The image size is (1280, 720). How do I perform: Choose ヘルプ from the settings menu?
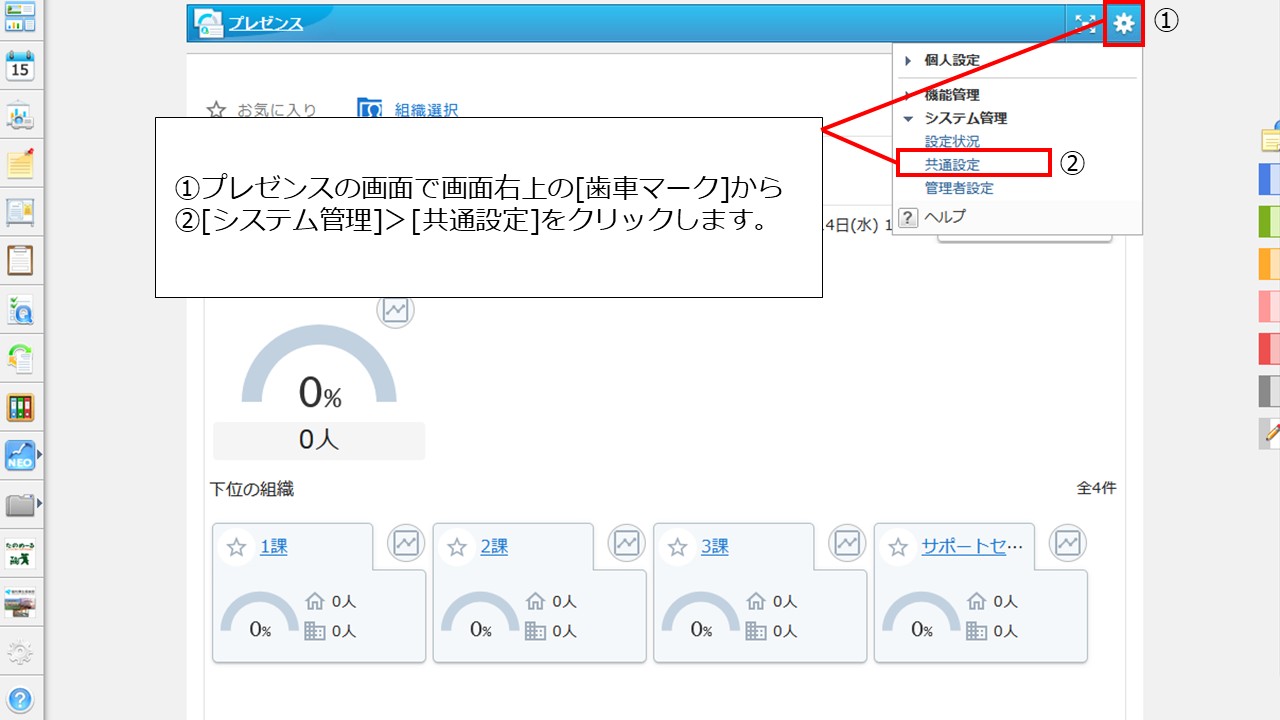[x=945, y=217]
